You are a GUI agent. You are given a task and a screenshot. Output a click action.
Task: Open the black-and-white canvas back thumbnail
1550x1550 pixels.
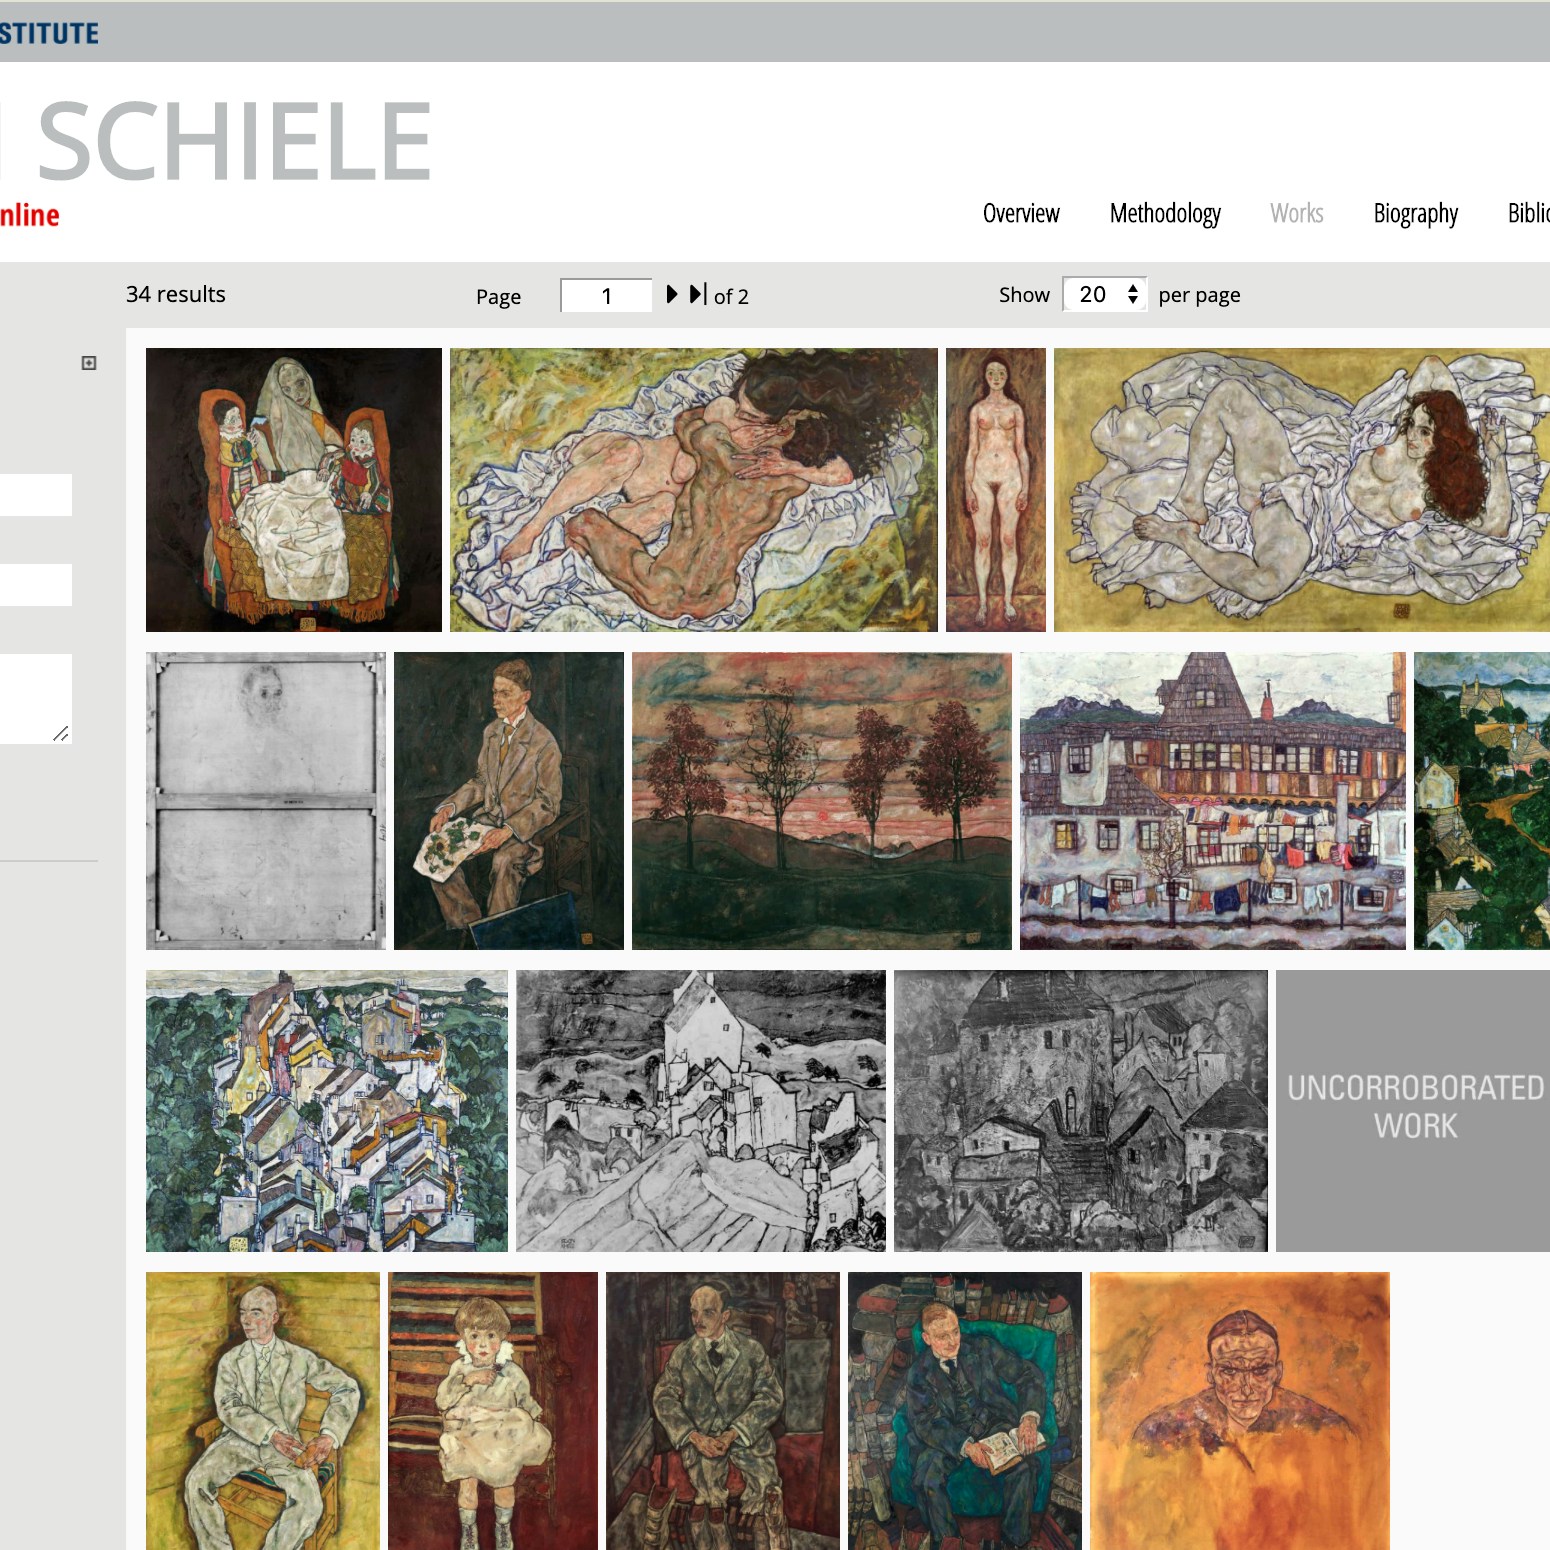(x=266, y=801)
